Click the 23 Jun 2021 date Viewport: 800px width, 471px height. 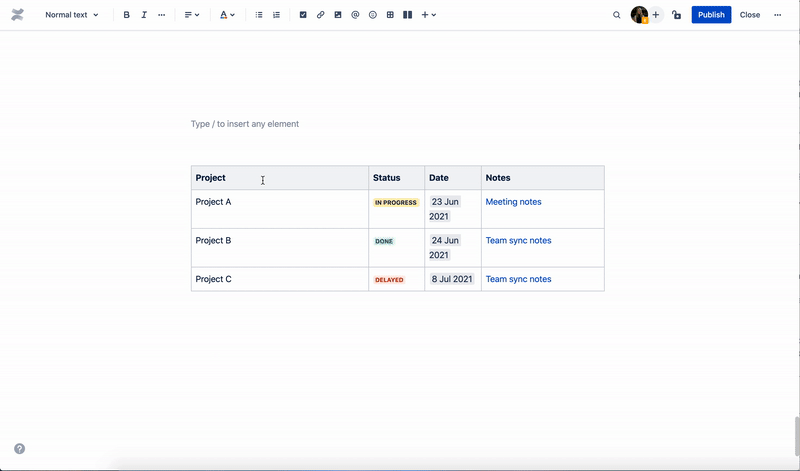[445, 209]
